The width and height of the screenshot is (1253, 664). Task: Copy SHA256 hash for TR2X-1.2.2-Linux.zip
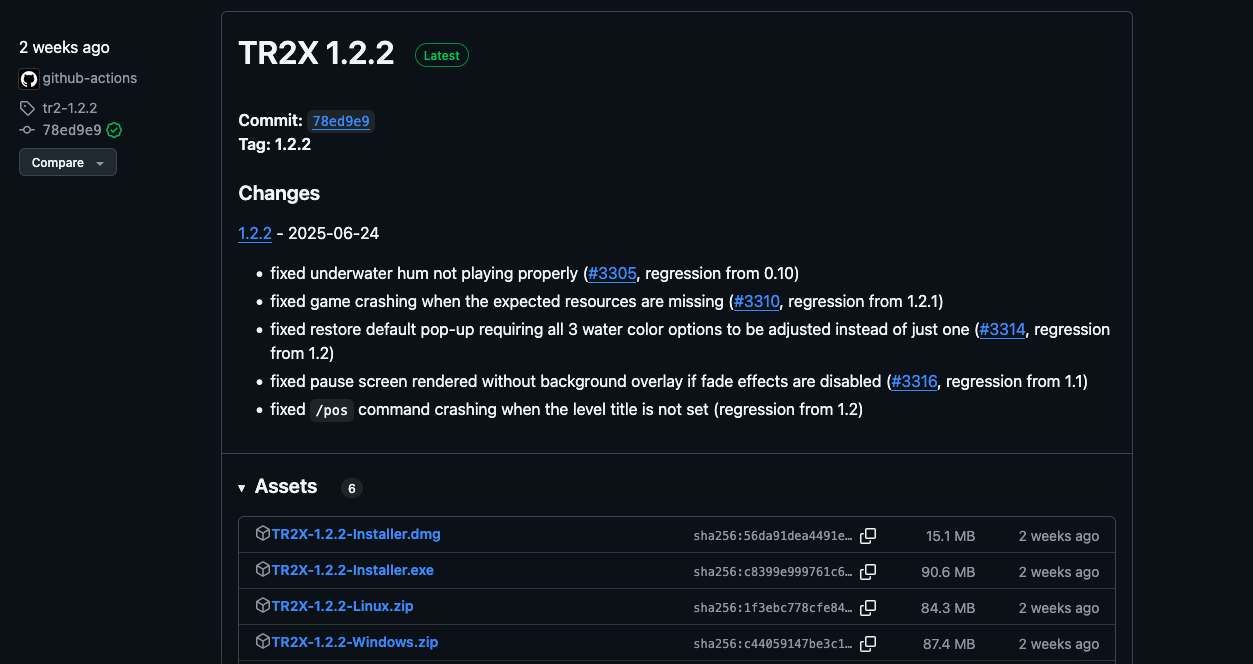pyautogui.click(x=868, y=608)
